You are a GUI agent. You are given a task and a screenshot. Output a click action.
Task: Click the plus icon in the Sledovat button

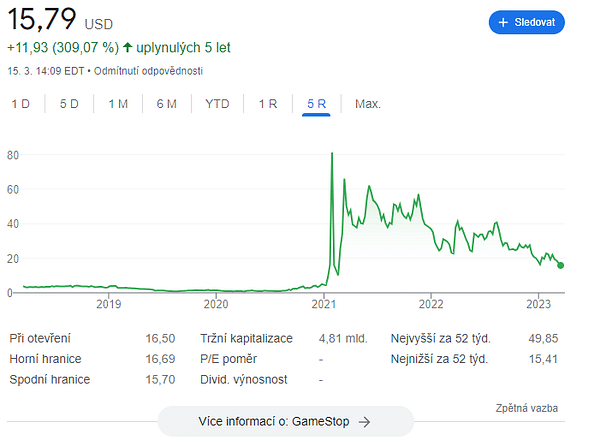(503, 23)
